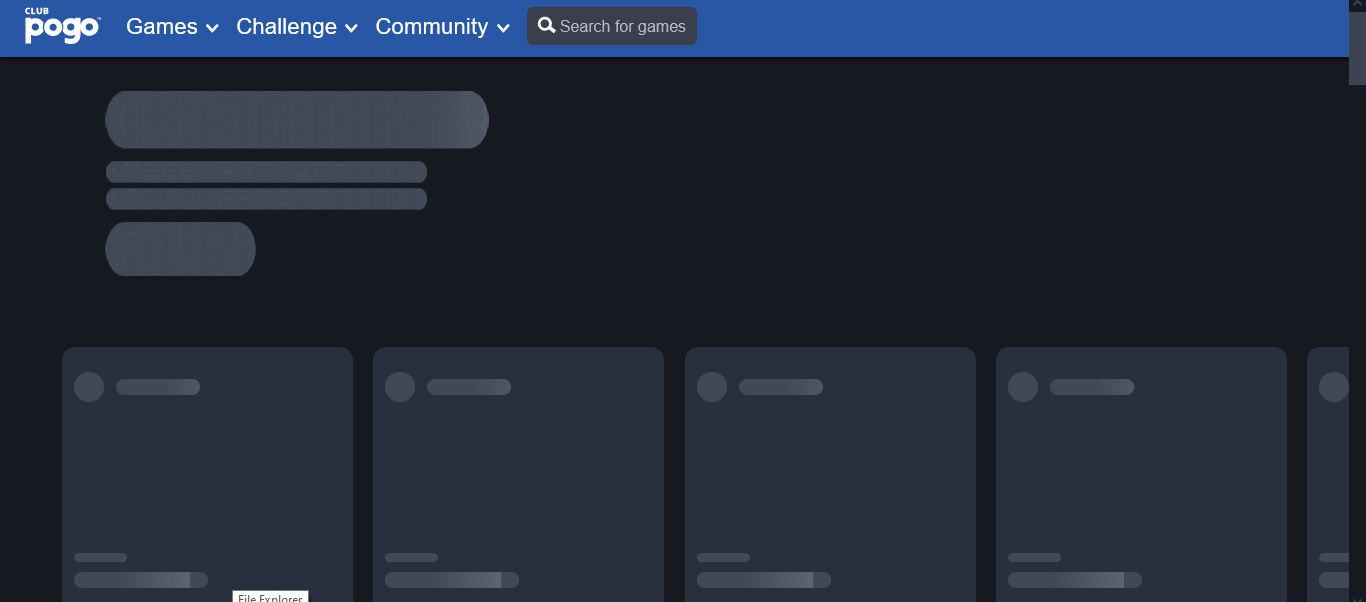
Task: Click the large hero title placeholder
Action: 297,120
